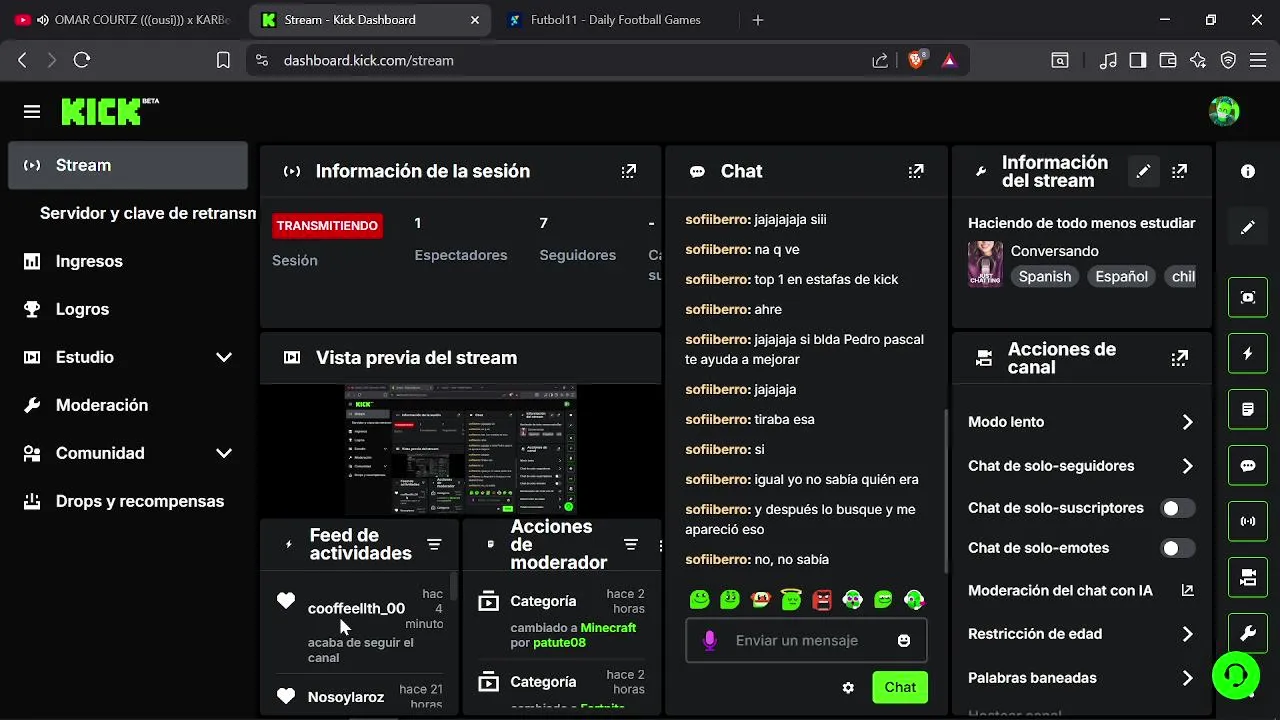Click the green Chat send button

click(900, 687)
